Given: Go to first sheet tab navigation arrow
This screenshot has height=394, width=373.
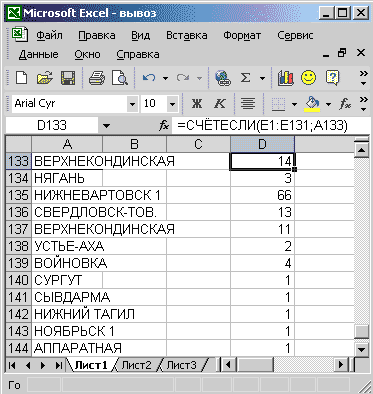Looking at the screenshot, I should click(x=12, y=366).
